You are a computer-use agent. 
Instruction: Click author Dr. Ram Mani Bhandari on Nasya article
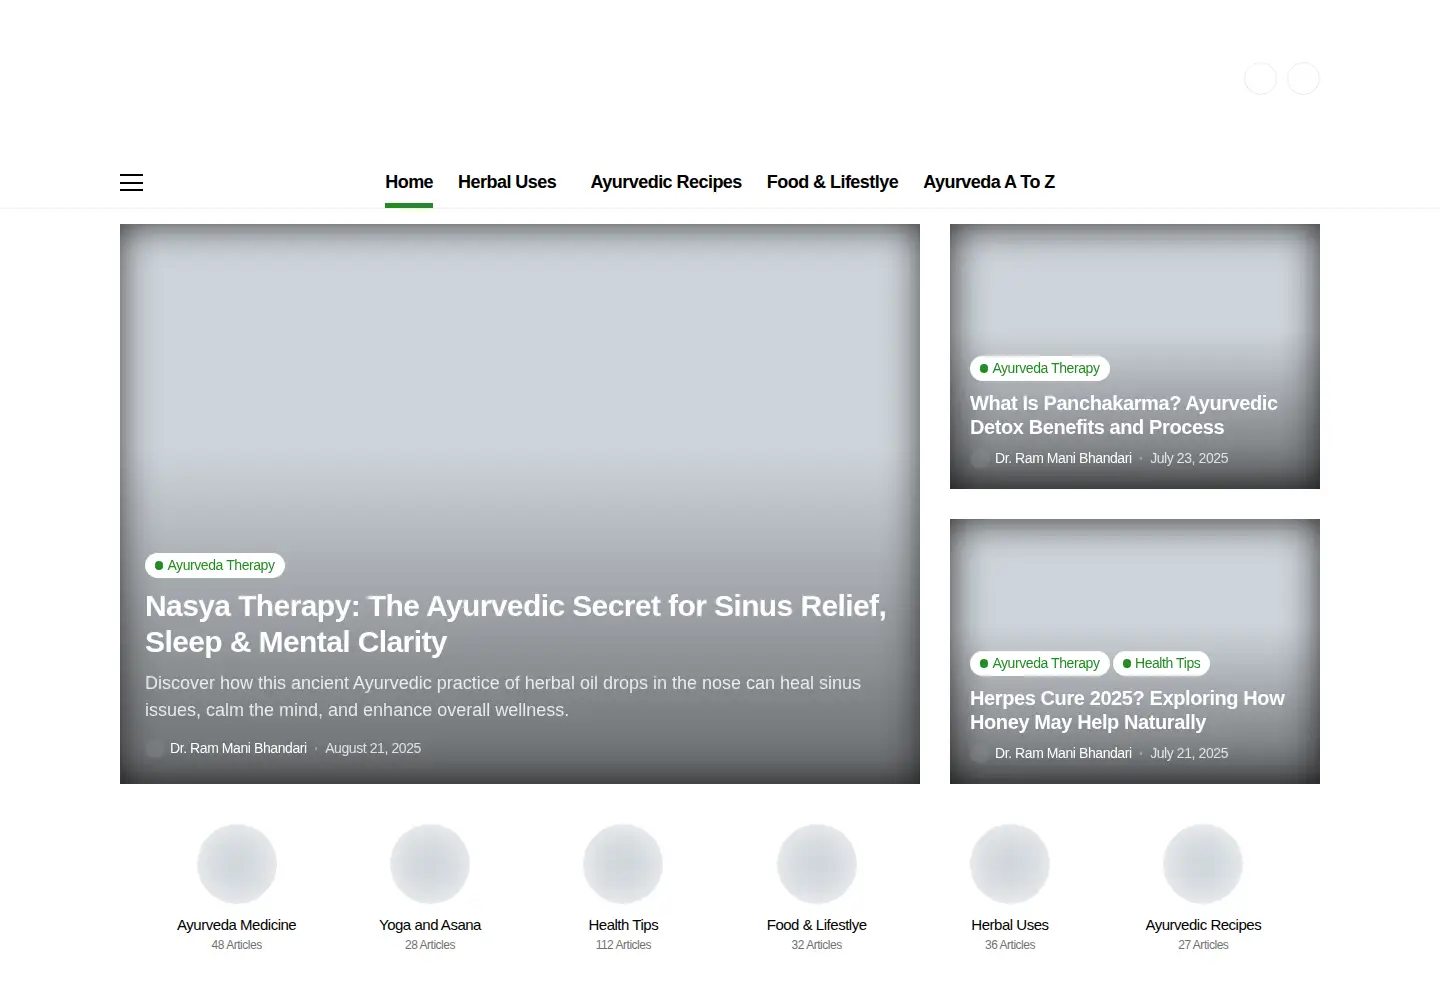tap(238, 748)
